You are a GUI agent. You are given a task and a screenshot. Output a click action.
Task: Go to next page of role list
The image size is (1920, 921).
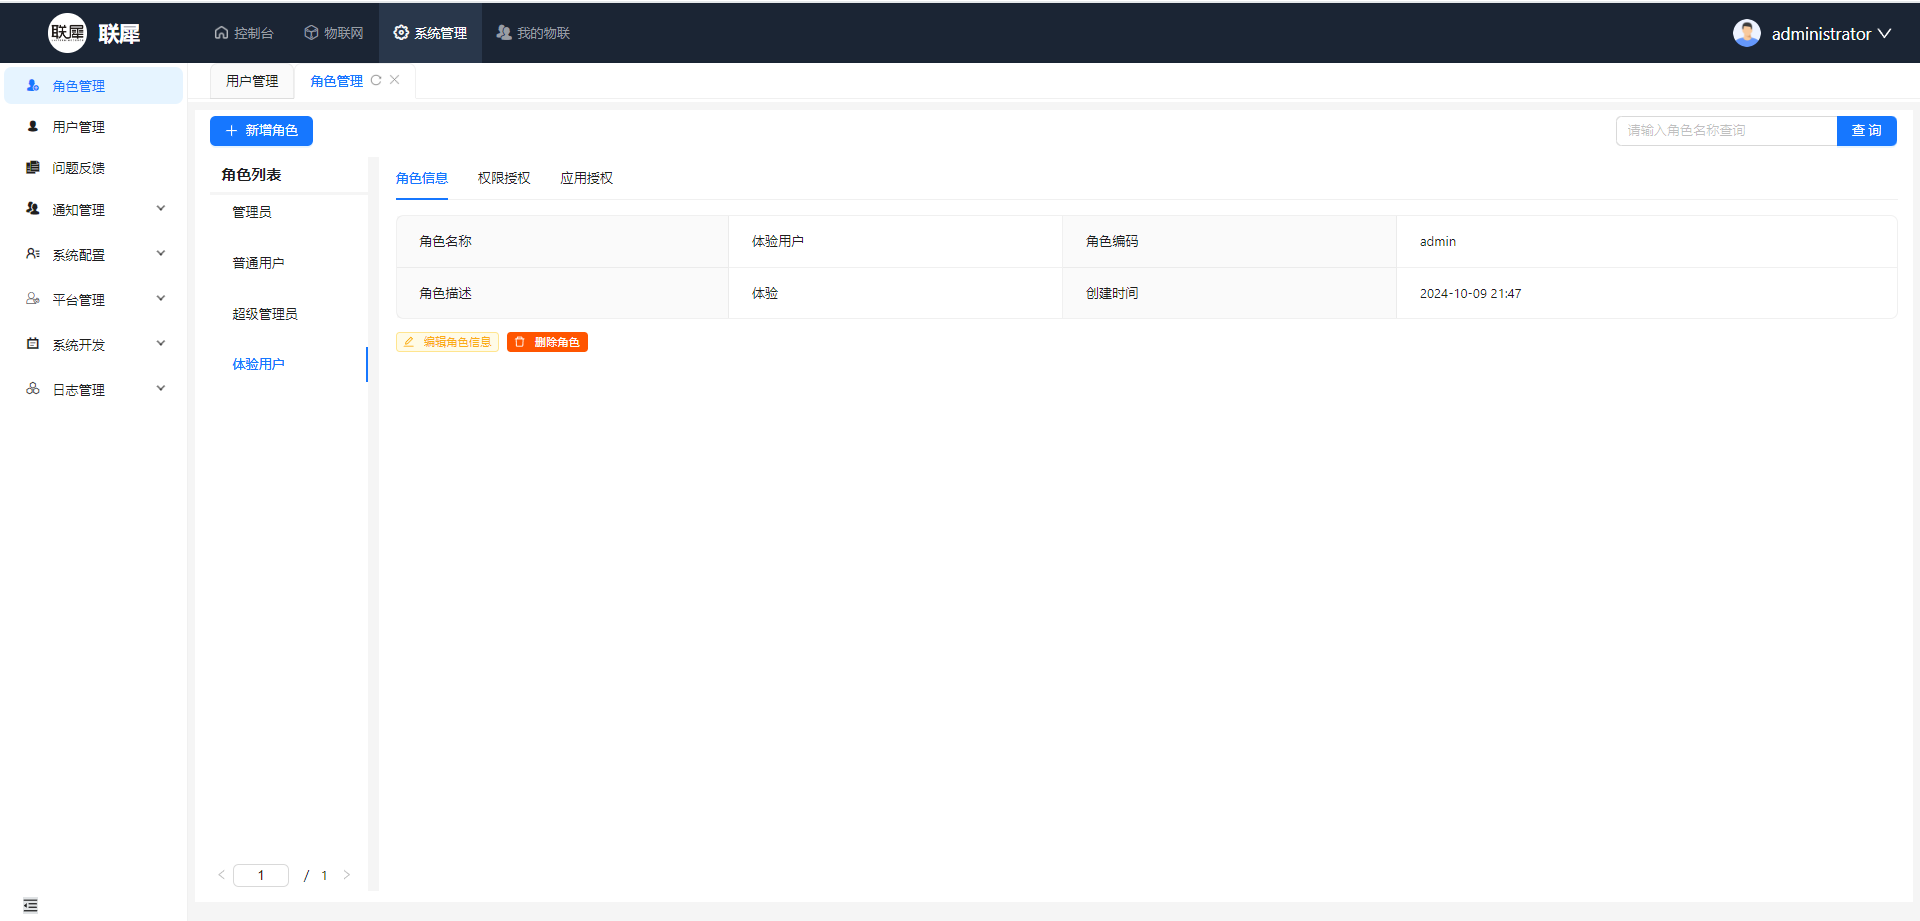(347, 875)
